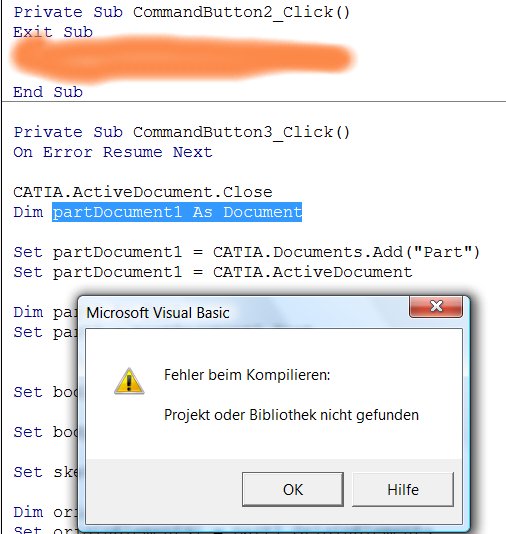Click the highlighted partDocument1 As Document text
The image size is (506, 534).
(177, 212)
